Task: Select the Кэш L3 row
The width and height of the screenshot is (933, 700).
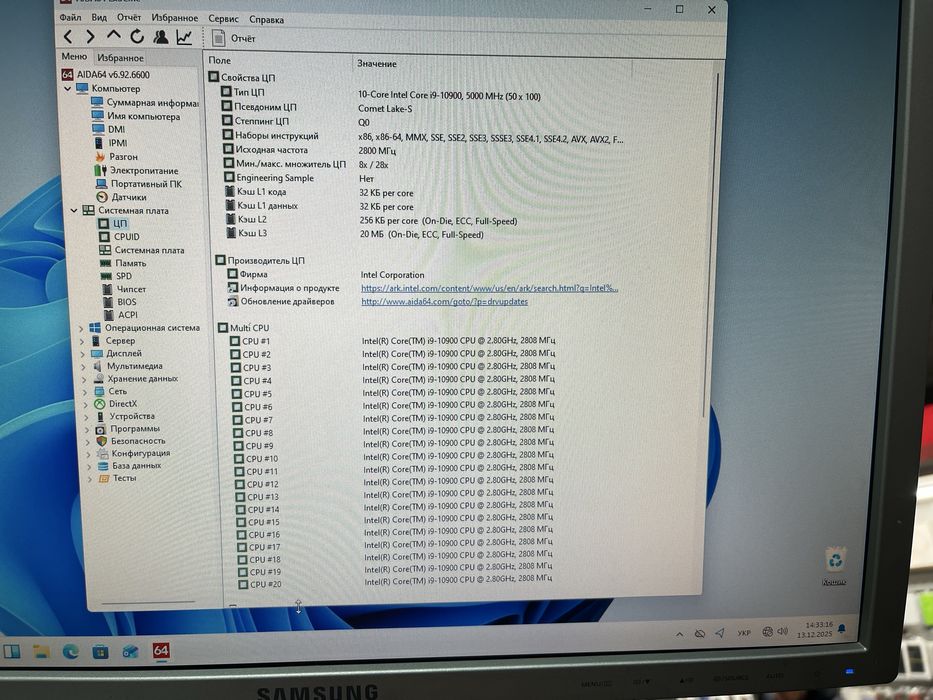Action: point(355,234)
